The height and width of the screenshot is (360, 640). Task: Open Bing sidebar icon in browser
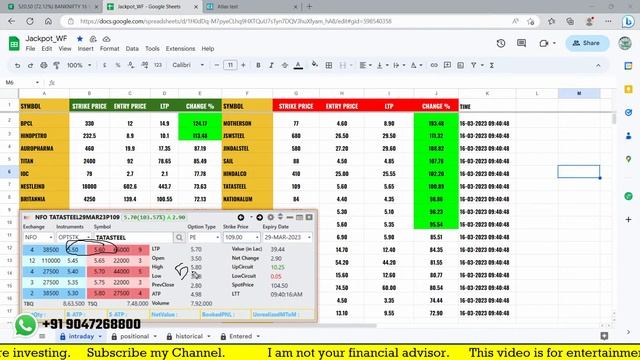628,21
